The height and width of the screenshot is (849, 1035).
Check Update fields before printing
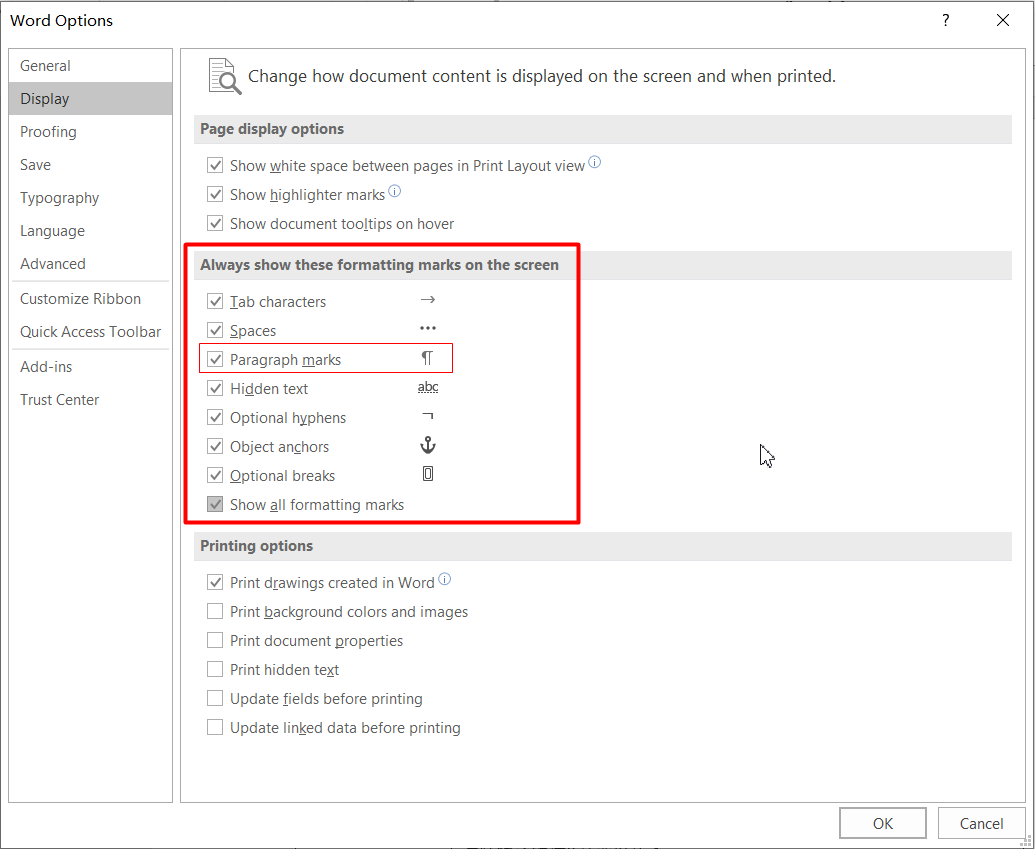tap(215, 698)
